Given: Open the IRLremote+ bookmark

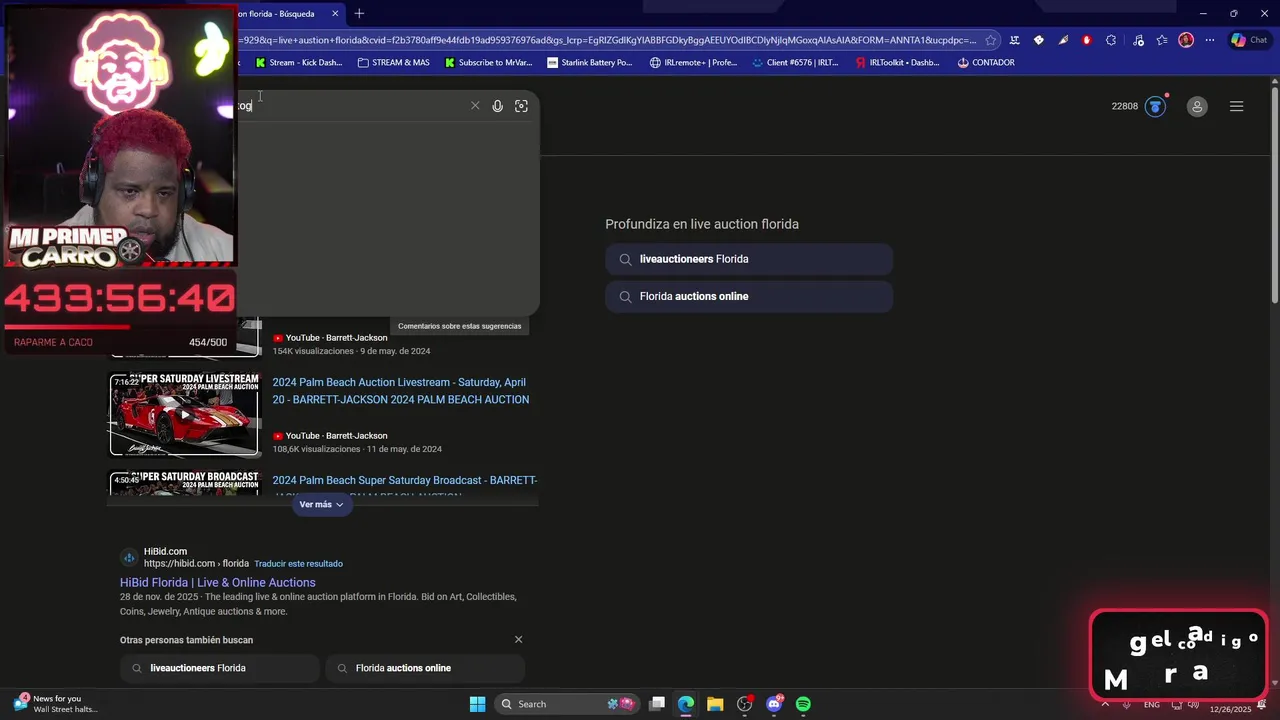Looking at the screenshot, I should click(x=693, y=62).
